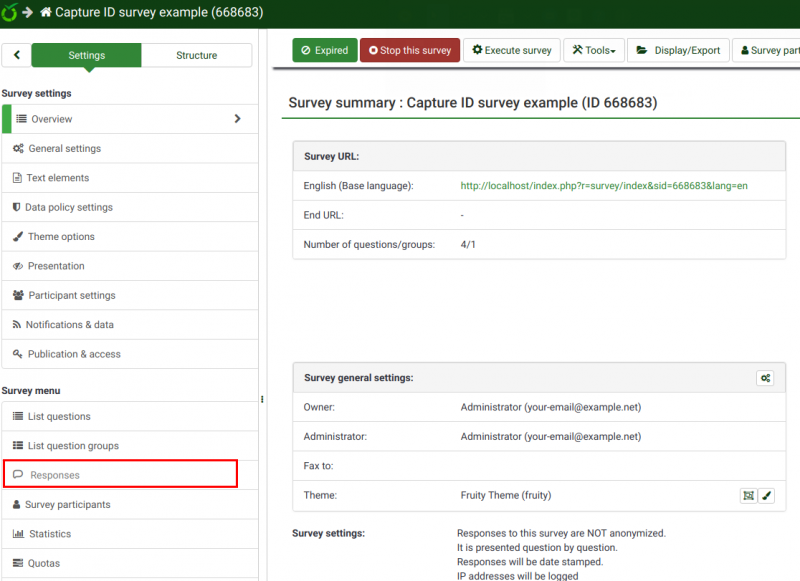Click the theme editor brush icon
800x581 pixels.
click(x=767, y=495)
